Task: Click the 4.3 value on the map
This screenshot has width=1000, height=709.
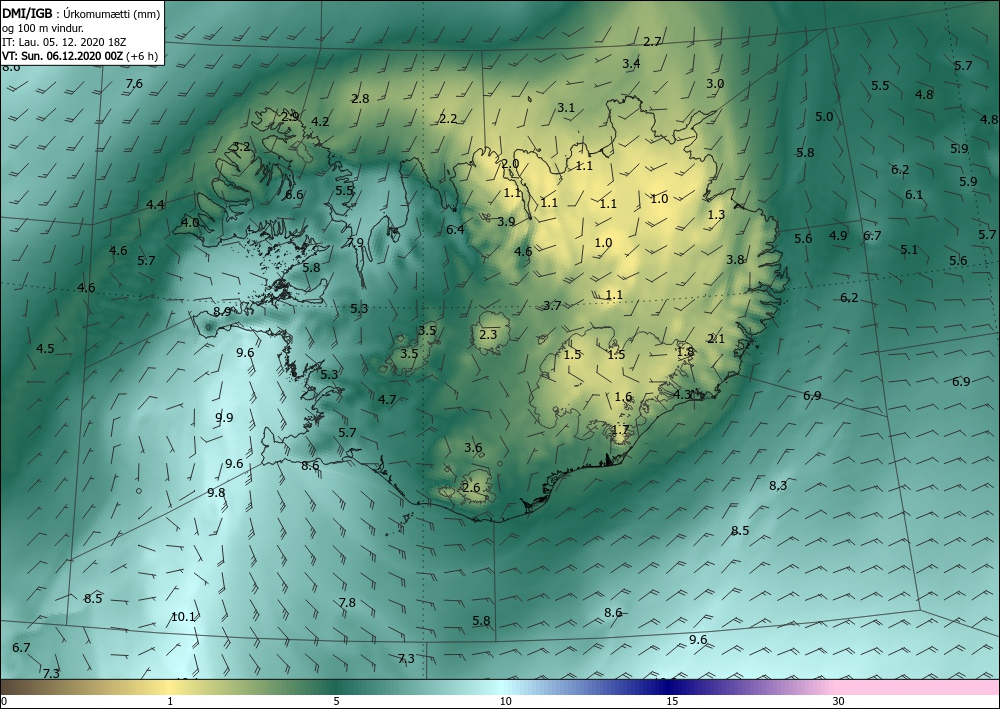Action: [682, 395]
